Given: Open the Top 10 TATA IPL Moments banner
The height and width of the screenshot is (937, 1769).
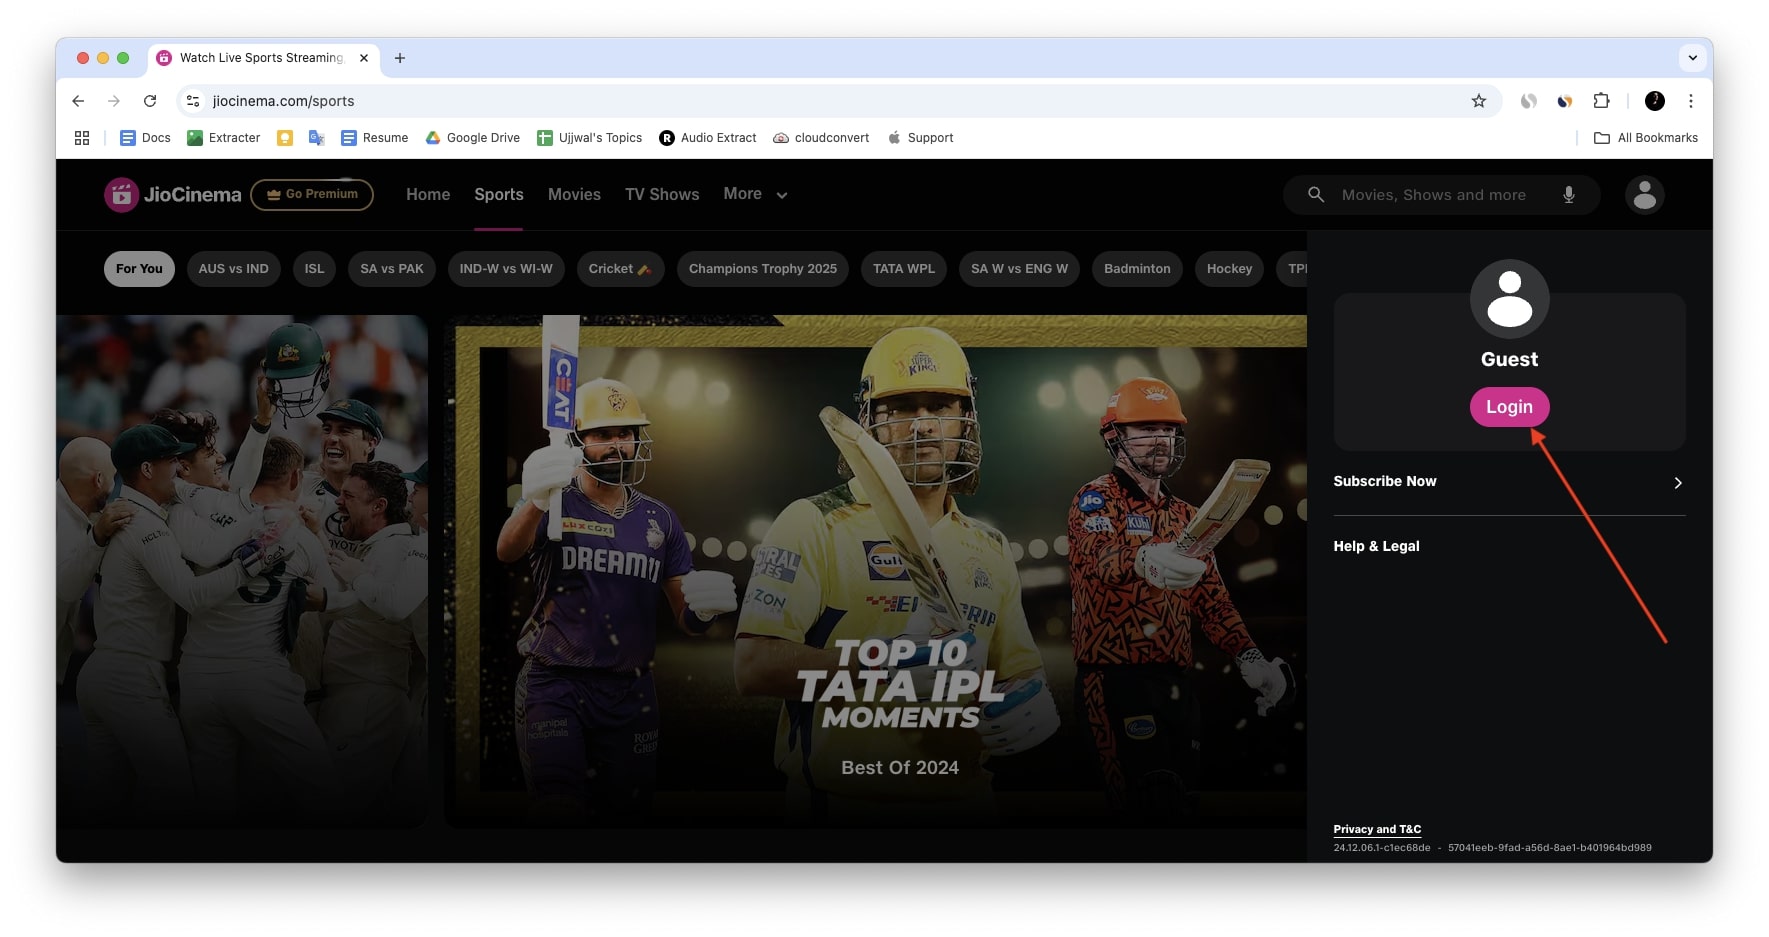Looking at the screenshot, I should coord(876,572).
